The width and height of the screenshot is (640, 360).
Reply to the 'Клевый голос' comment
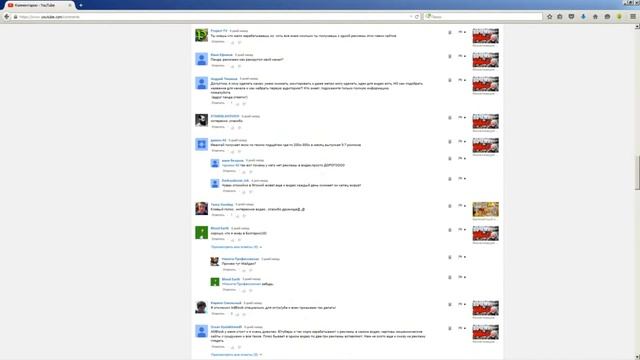tap(218, 215)
